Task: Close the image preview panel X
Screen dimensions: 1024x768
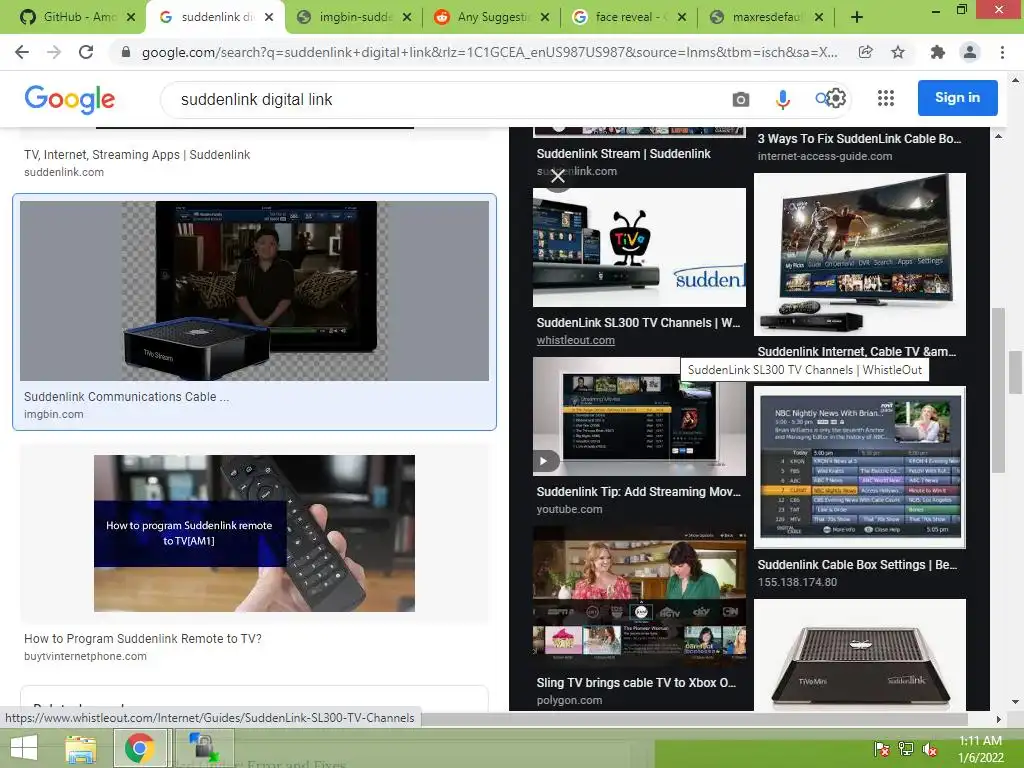Action: pyautogui.click(x=558, y=176)
